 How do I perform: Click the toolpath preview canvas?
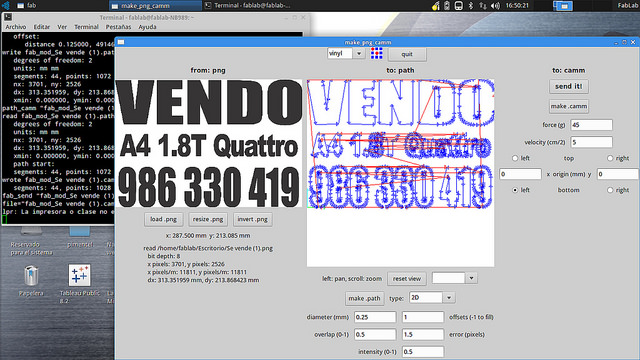(x=400, y=173)
